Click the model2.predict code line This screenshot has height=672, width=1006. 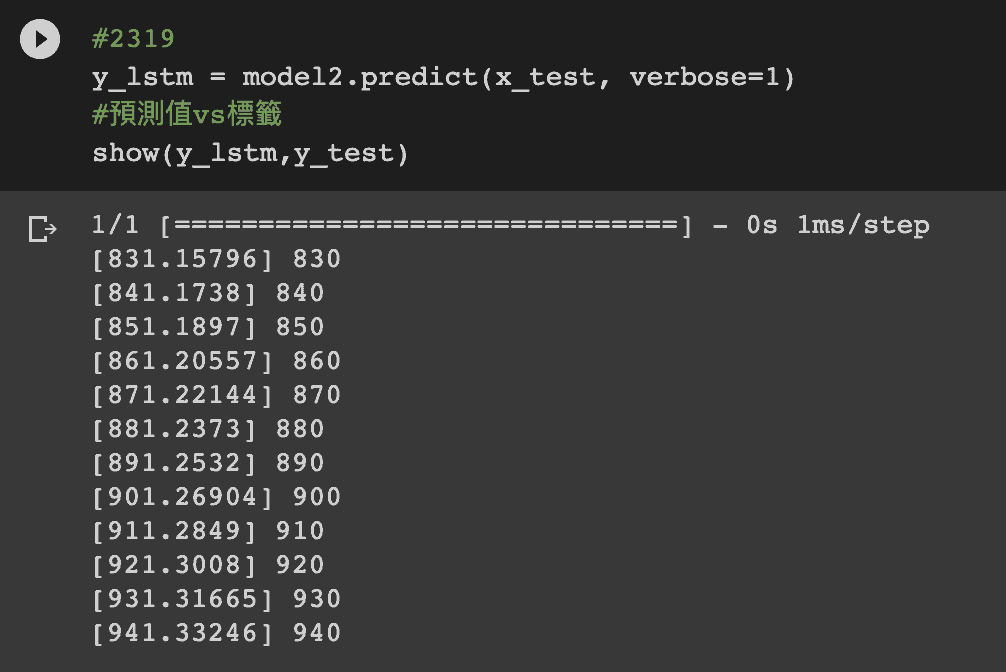(443, 77)
